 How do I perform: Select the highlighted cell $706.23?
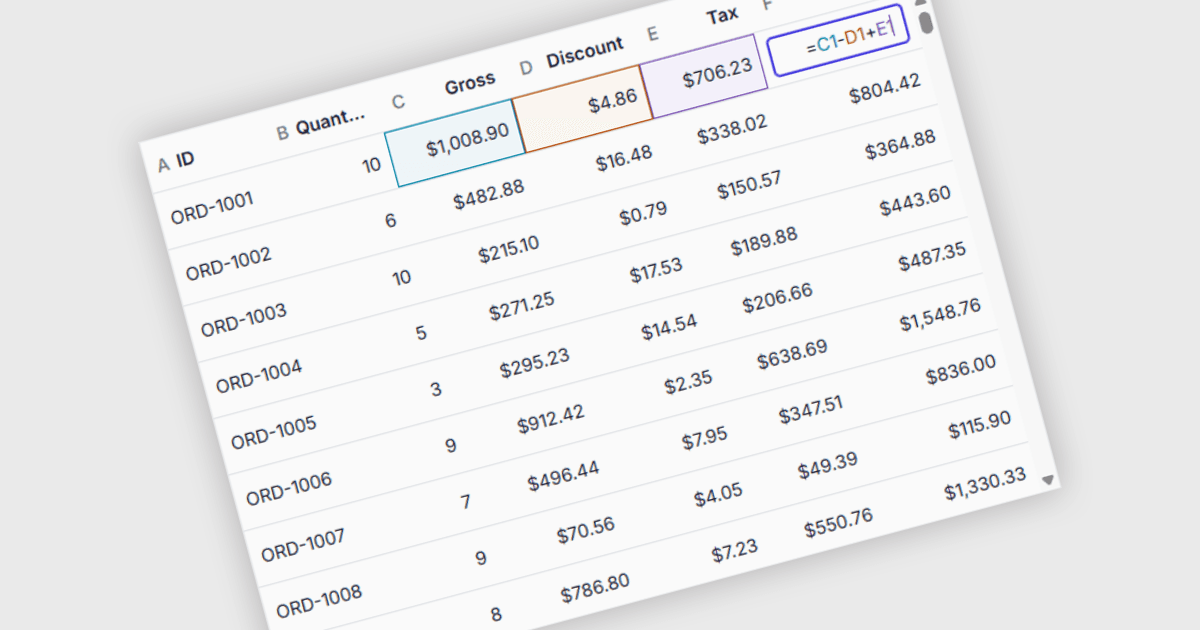coord(705,77)
